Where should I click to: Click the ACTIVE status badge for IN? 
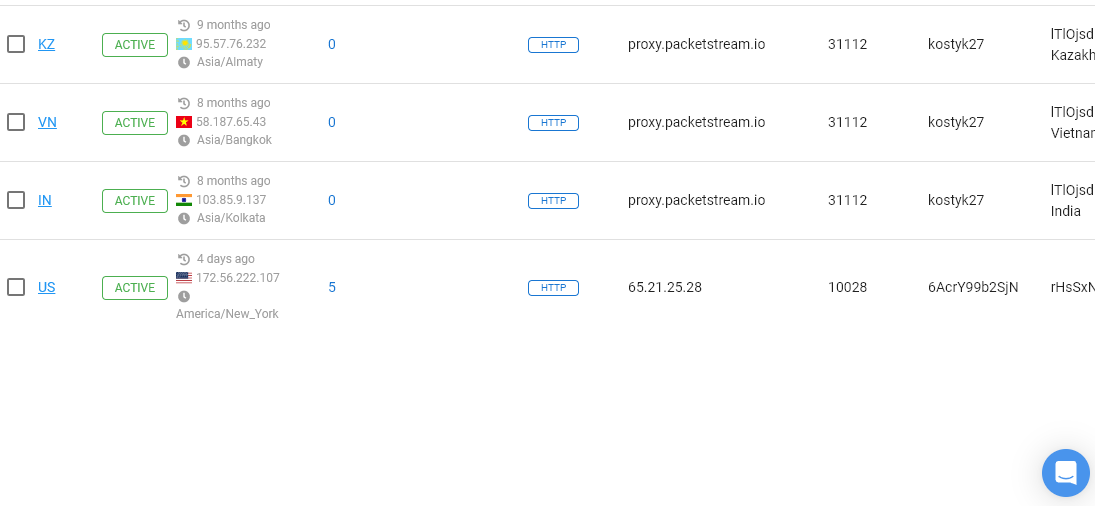135,201
